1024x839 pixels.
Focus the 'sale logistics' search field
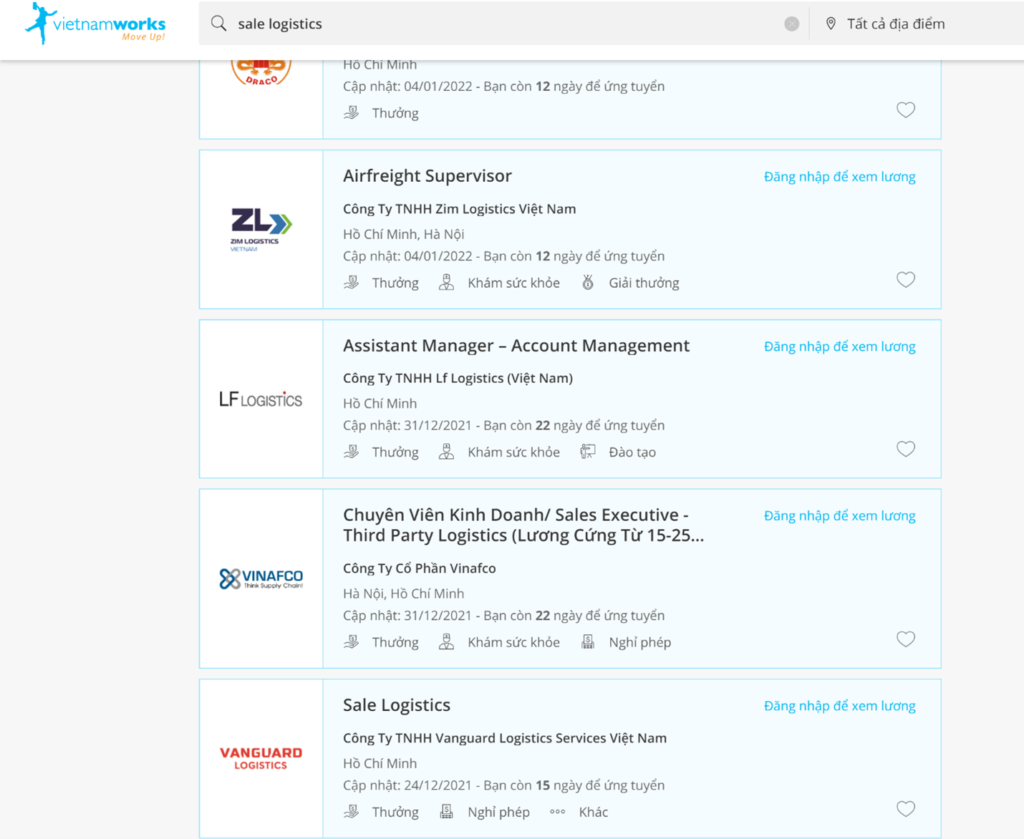[503, 24]
